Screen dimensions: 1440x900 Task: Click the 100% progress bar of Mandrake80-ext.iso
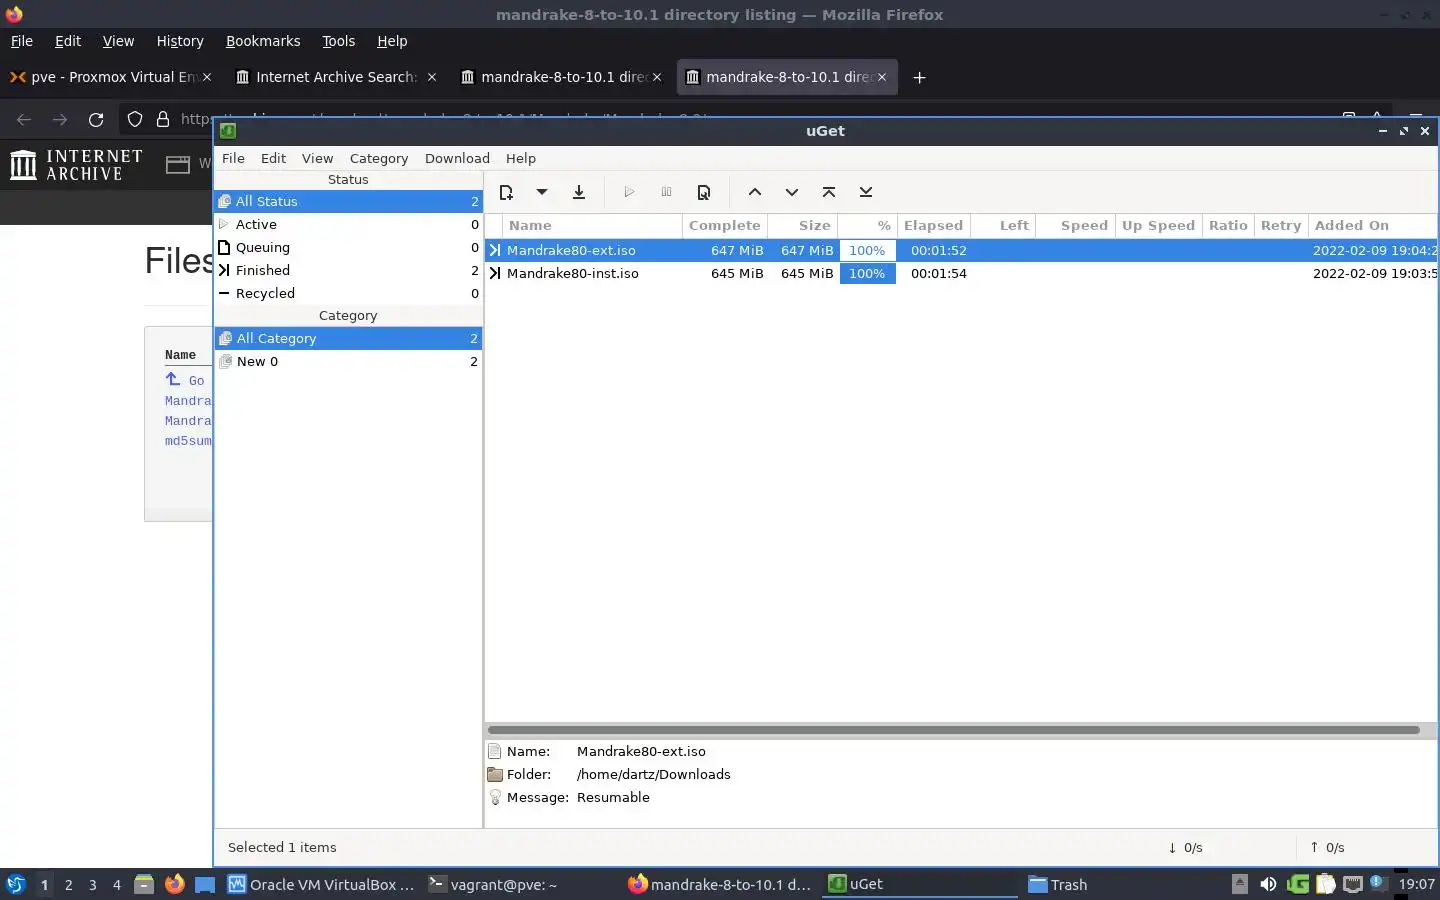[x=867, y=250]
